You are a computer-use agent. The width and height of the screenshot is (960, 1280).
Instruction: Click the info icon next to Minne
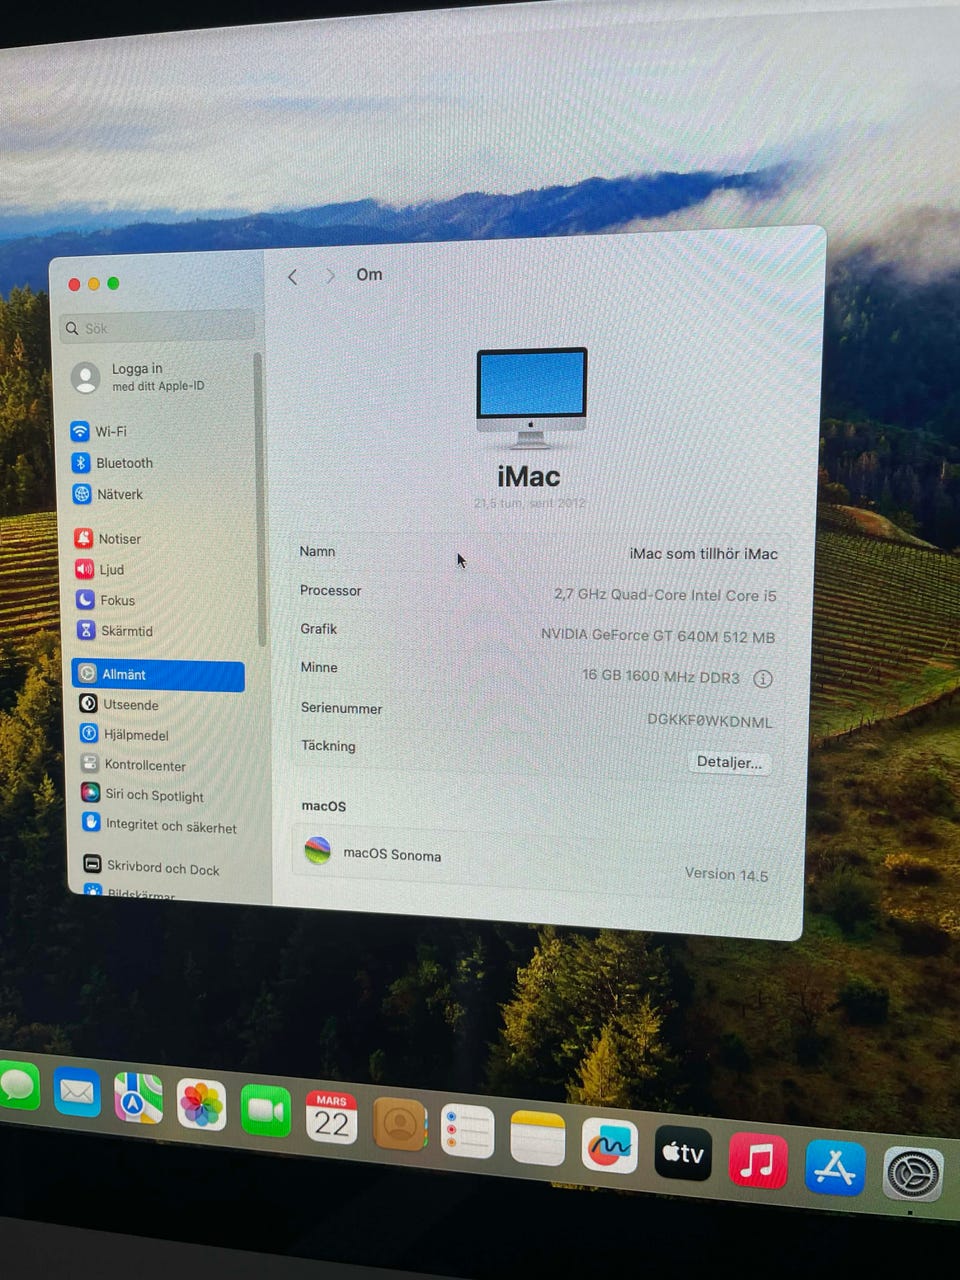pos(763,679)
